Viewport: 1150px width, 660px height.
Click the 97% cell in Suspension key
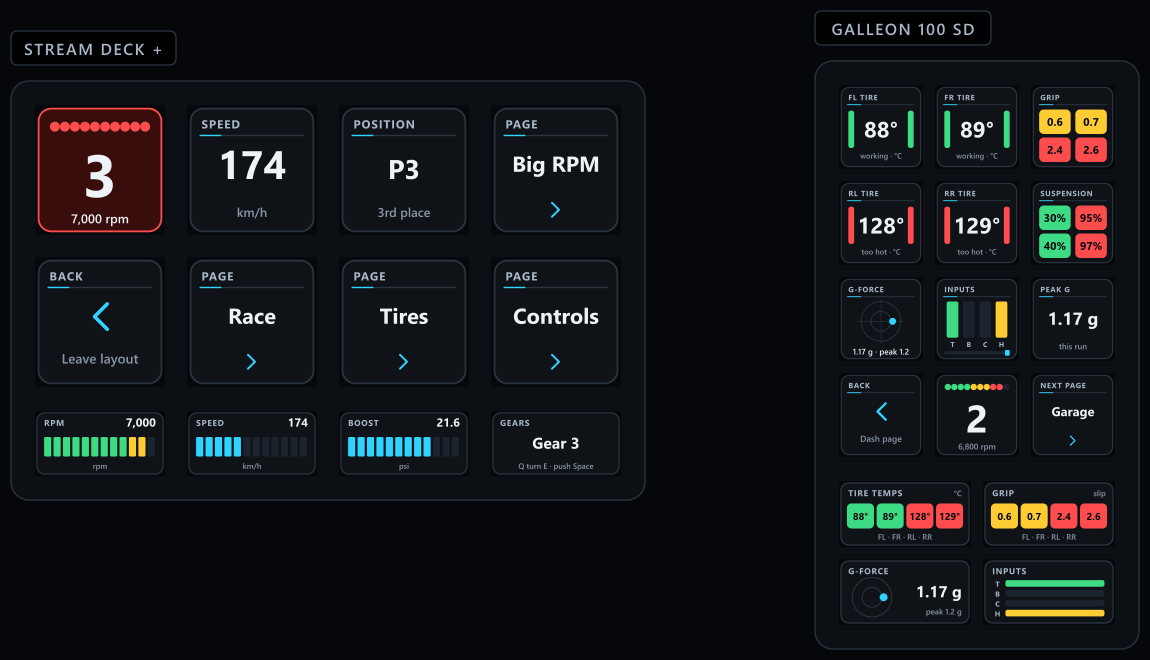pyautogui.click(x=1091, y=246)
